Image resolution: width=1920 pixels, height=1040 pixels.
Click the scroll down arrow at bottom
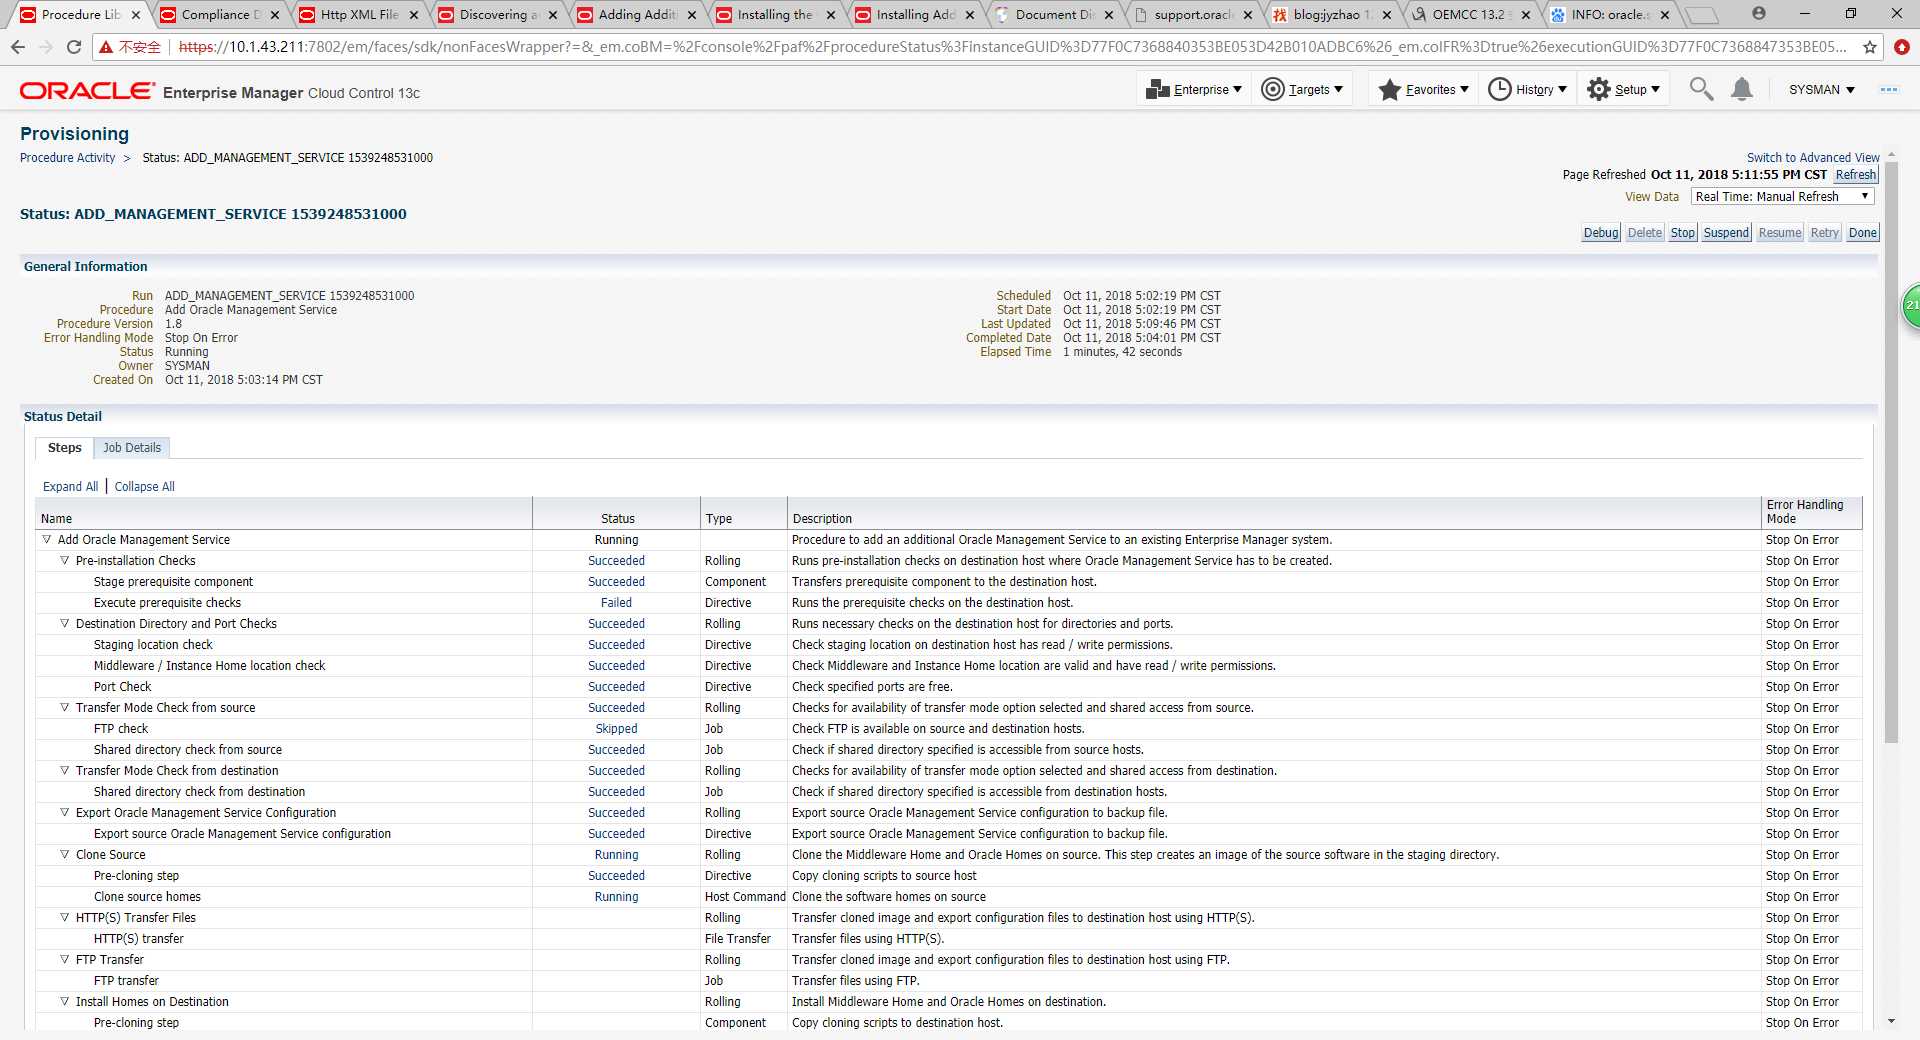click(x=1891, y=1021)
